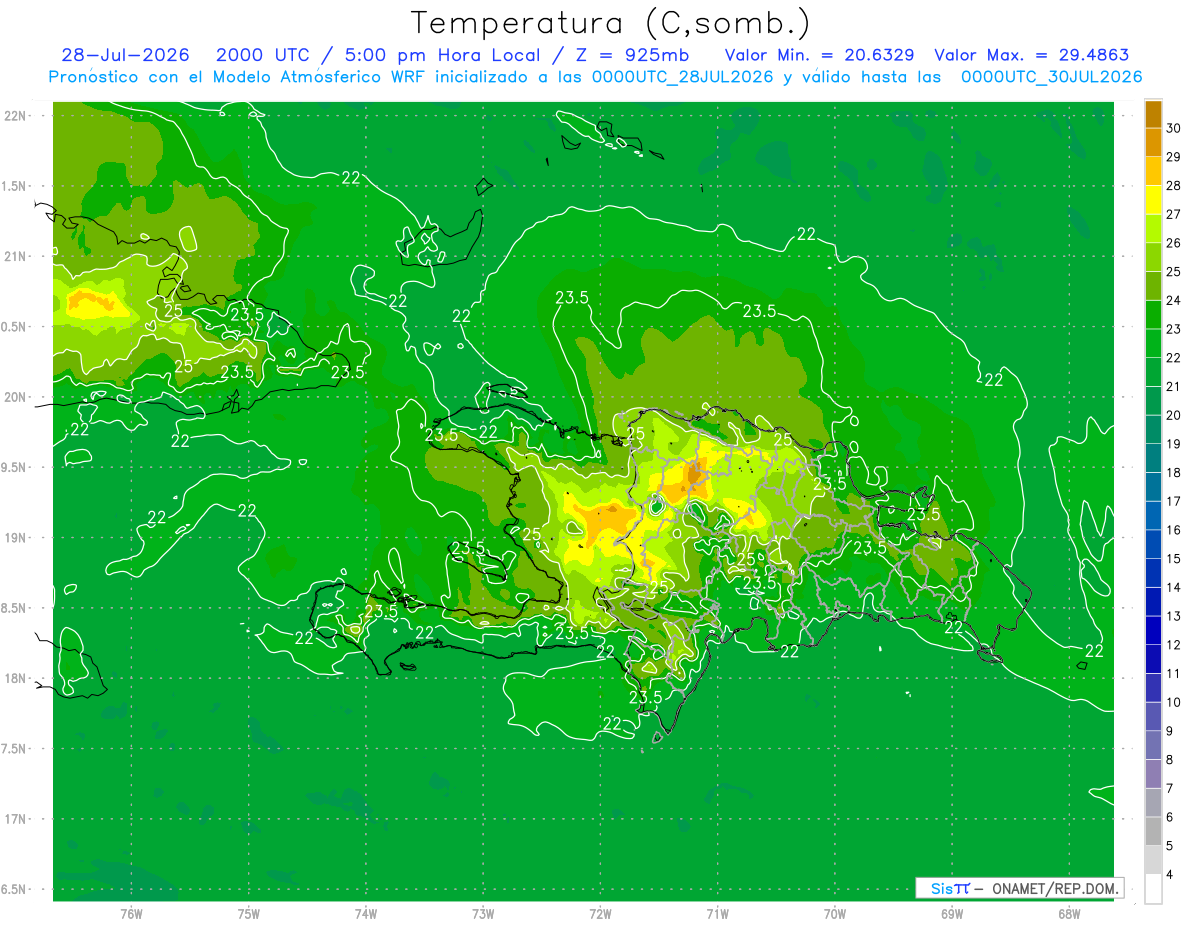Click the dark orange legend segment above 30
The image size is (1200, 927).
click(x=1153, y=113)
